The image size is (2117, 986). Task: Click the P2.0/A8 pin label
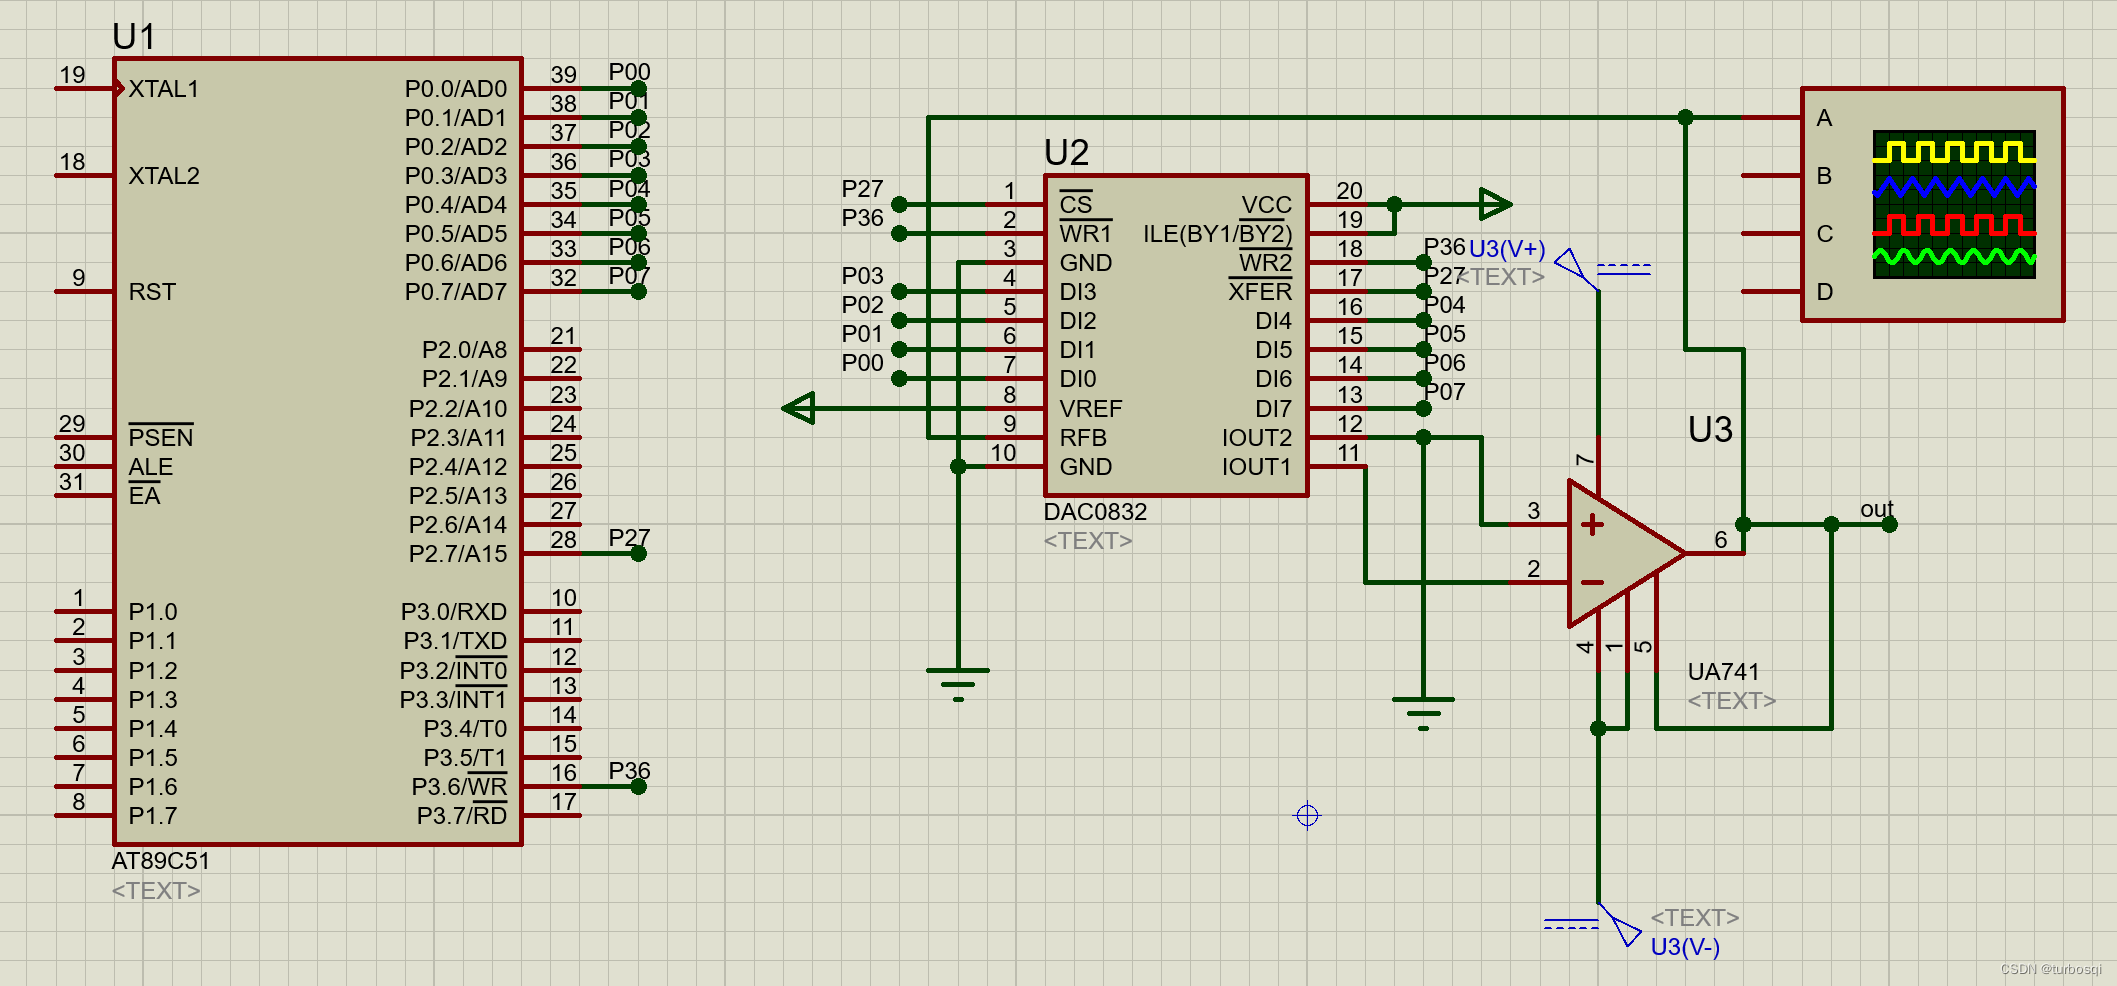point(465,350)
